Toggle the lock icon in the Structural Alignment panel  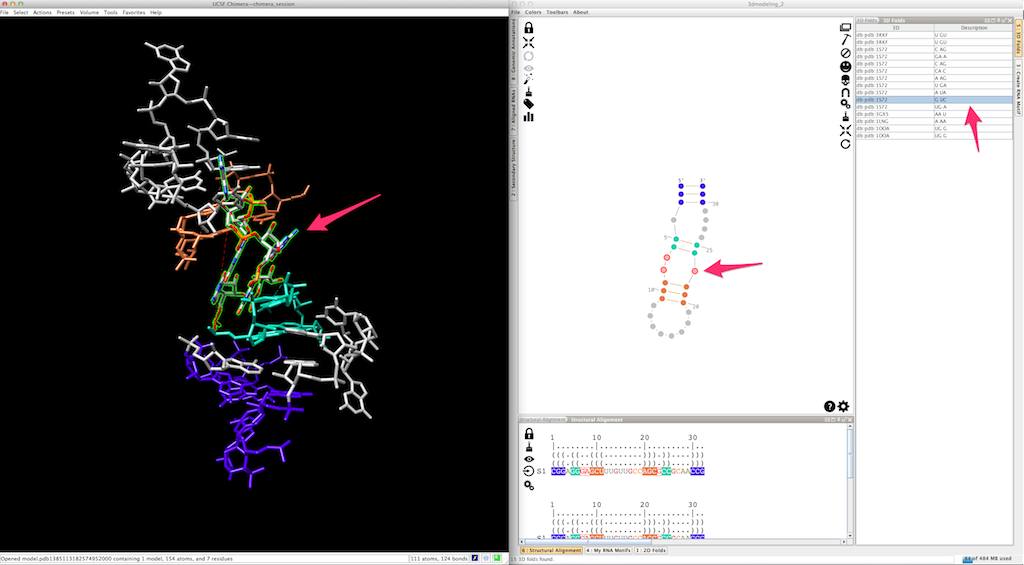(x=529, y=434)
